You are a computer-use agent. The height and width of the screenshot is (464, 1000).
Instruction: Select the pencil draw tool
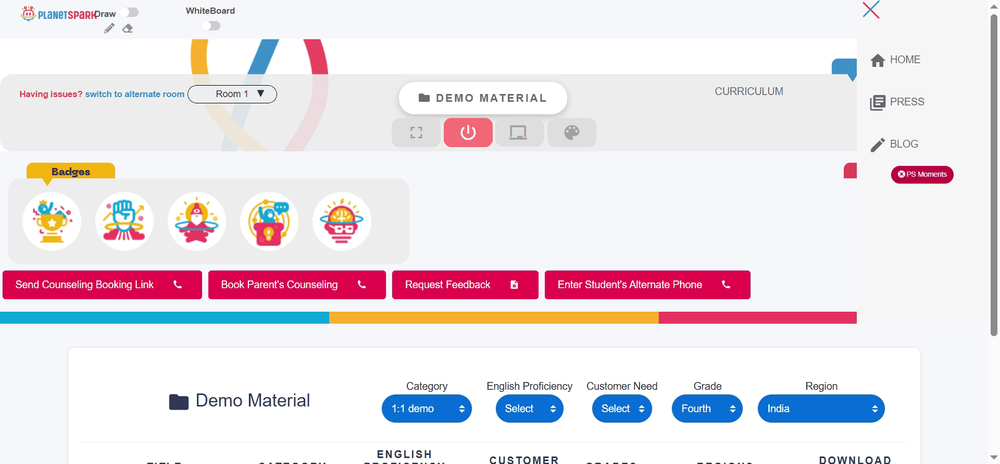[x=110, y=28]
